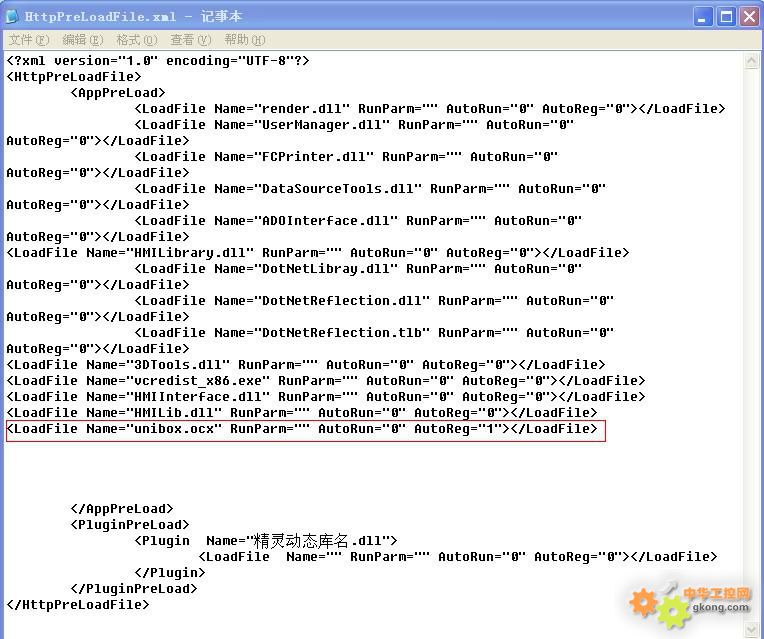764x639 pixels.
Task: Click the HMIInterface.dll LoadFile line
Action: pos(326,397)
